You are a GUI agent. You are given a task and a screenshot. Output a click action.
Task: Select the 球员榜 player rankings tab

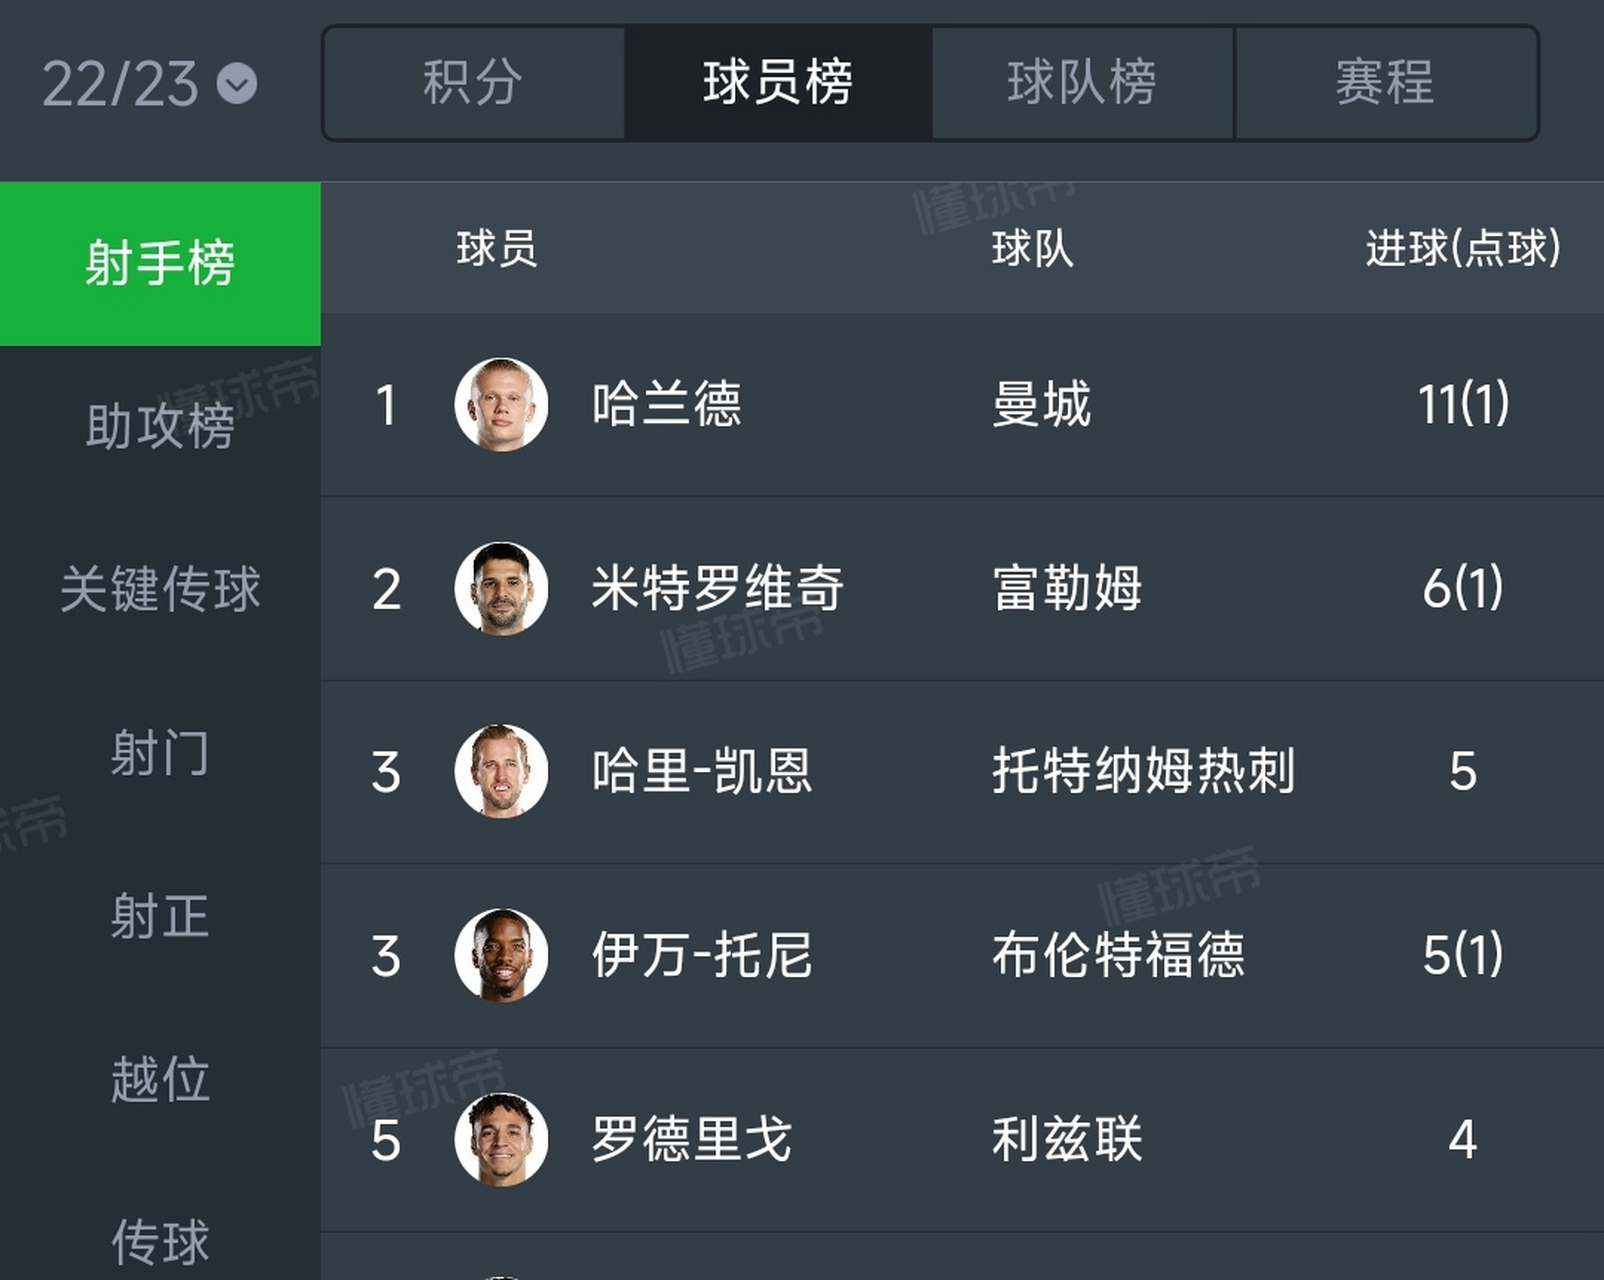(780, 85)
